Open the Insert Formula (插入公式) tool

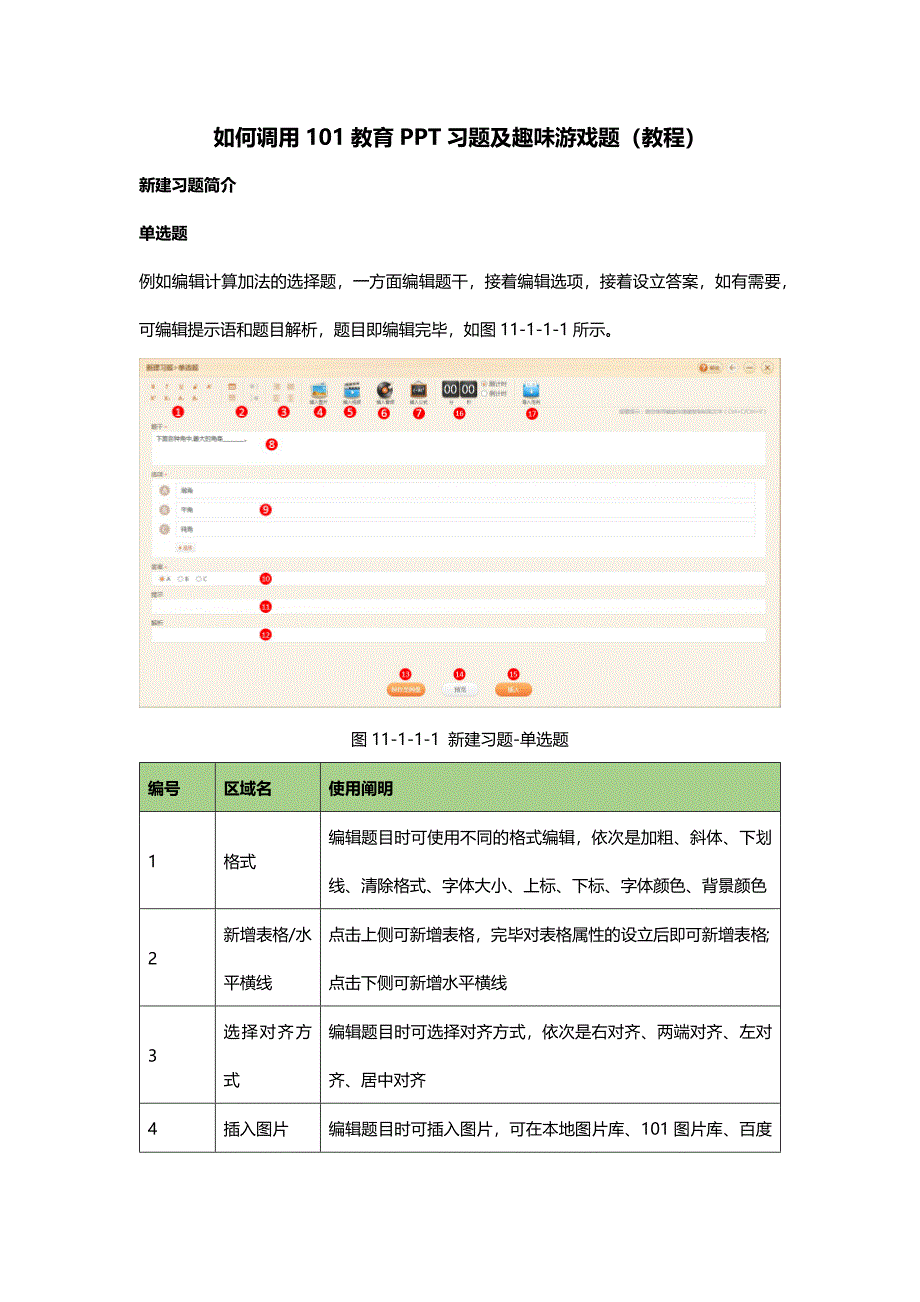tap(417, 390)
